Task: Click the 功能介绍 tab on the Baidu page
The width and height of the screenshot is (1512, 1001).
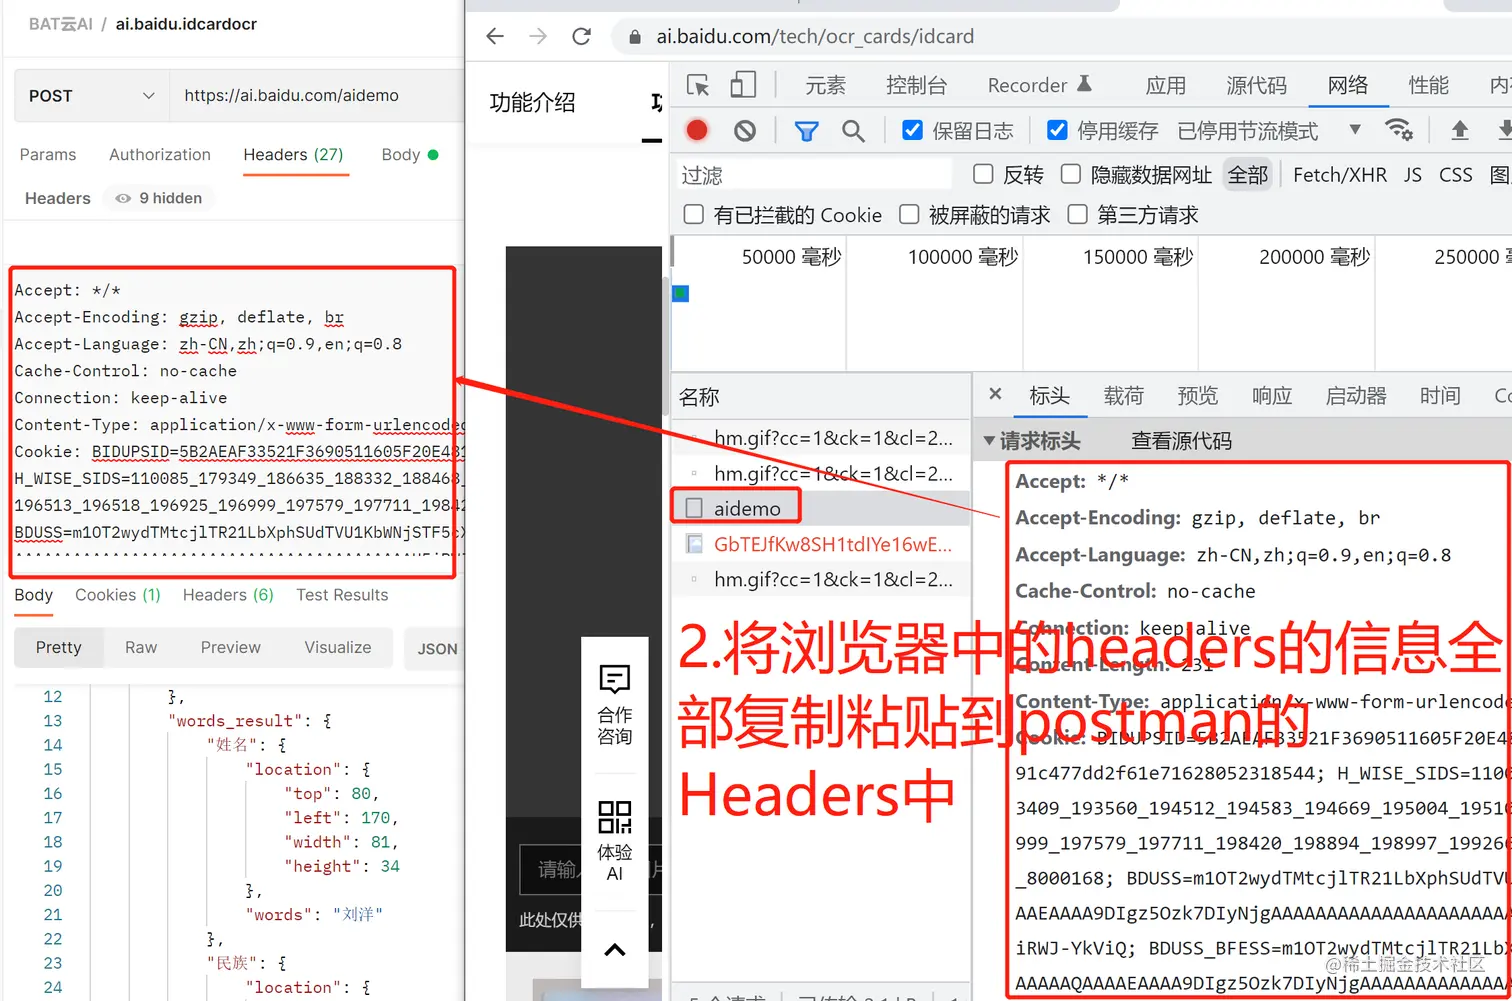Action: 532,102
